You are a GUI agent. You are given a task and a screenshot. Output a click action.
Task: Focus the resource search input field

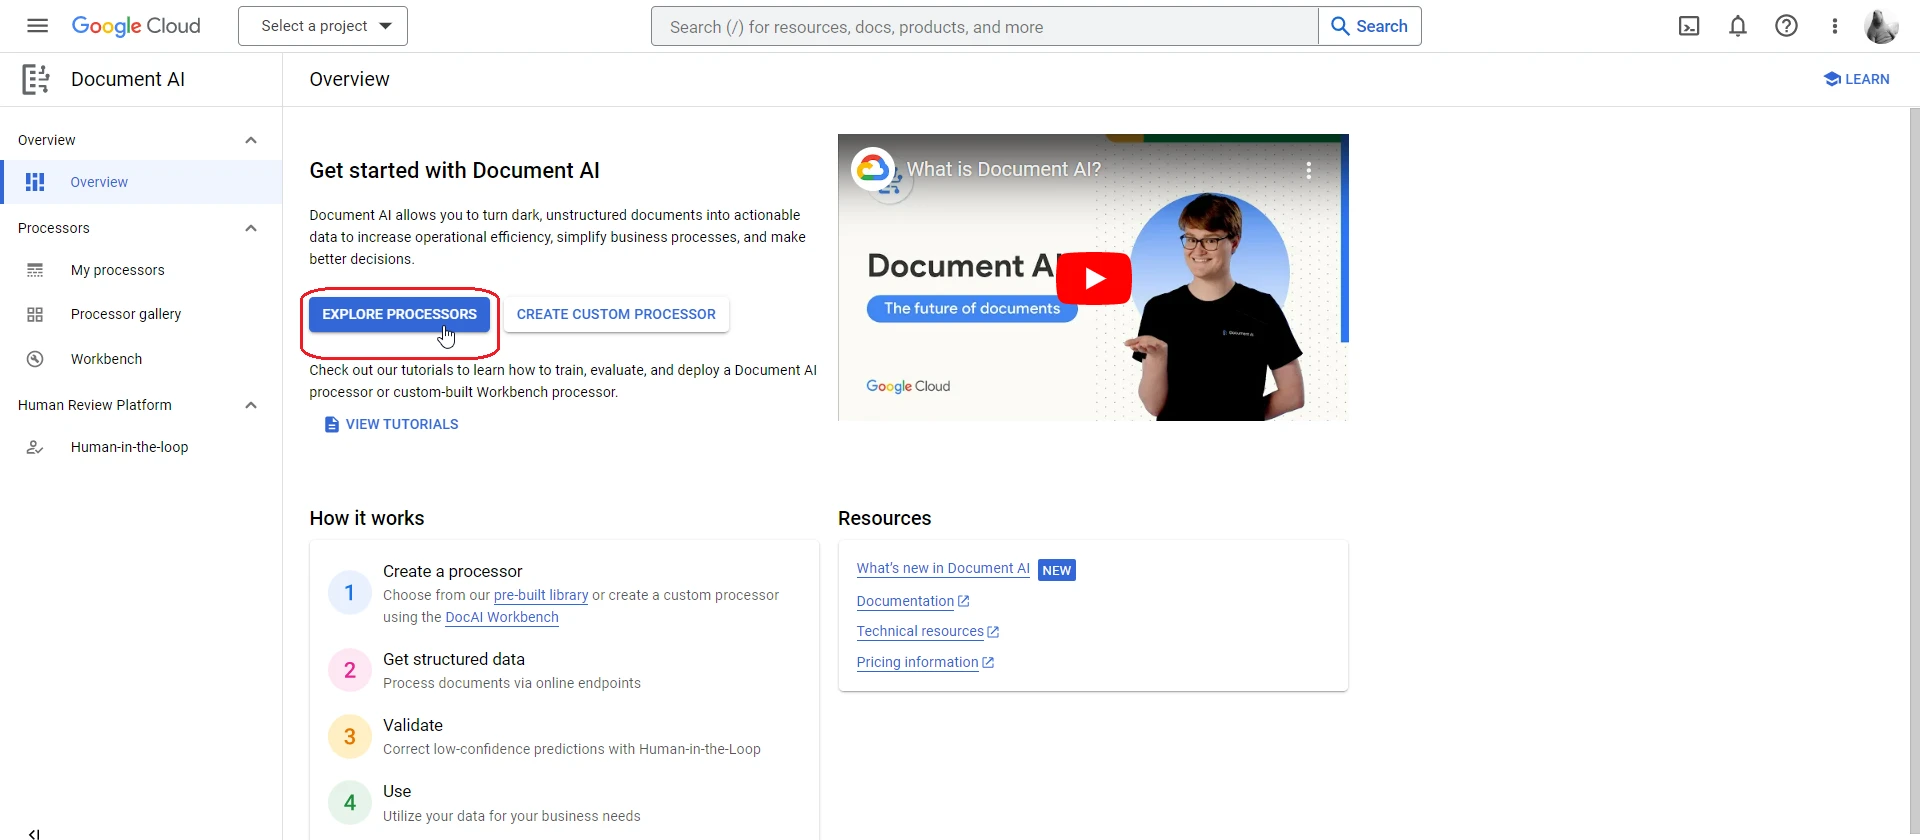point(985,26)
